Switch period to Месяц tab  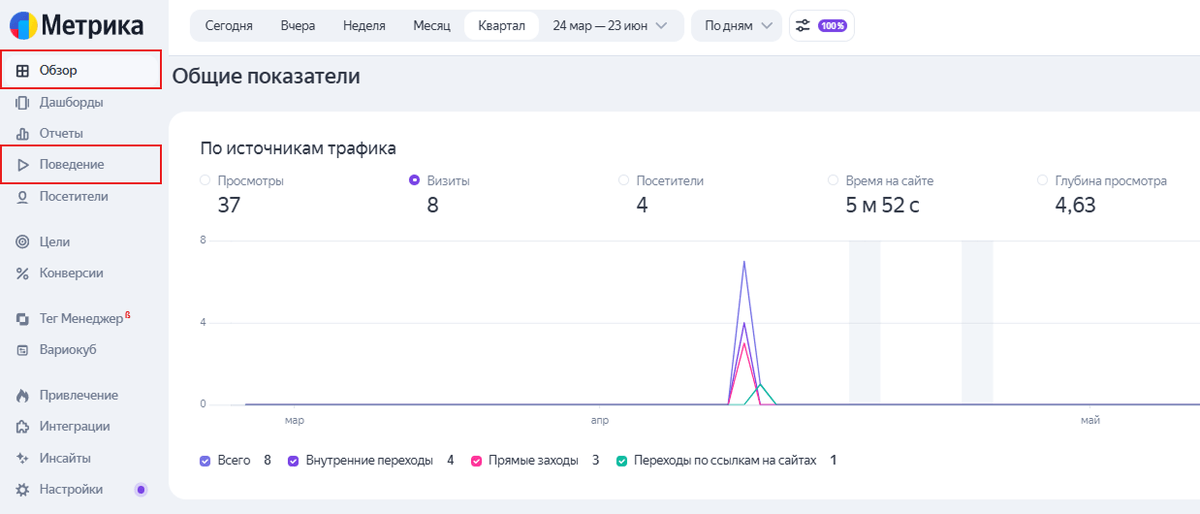432,26
